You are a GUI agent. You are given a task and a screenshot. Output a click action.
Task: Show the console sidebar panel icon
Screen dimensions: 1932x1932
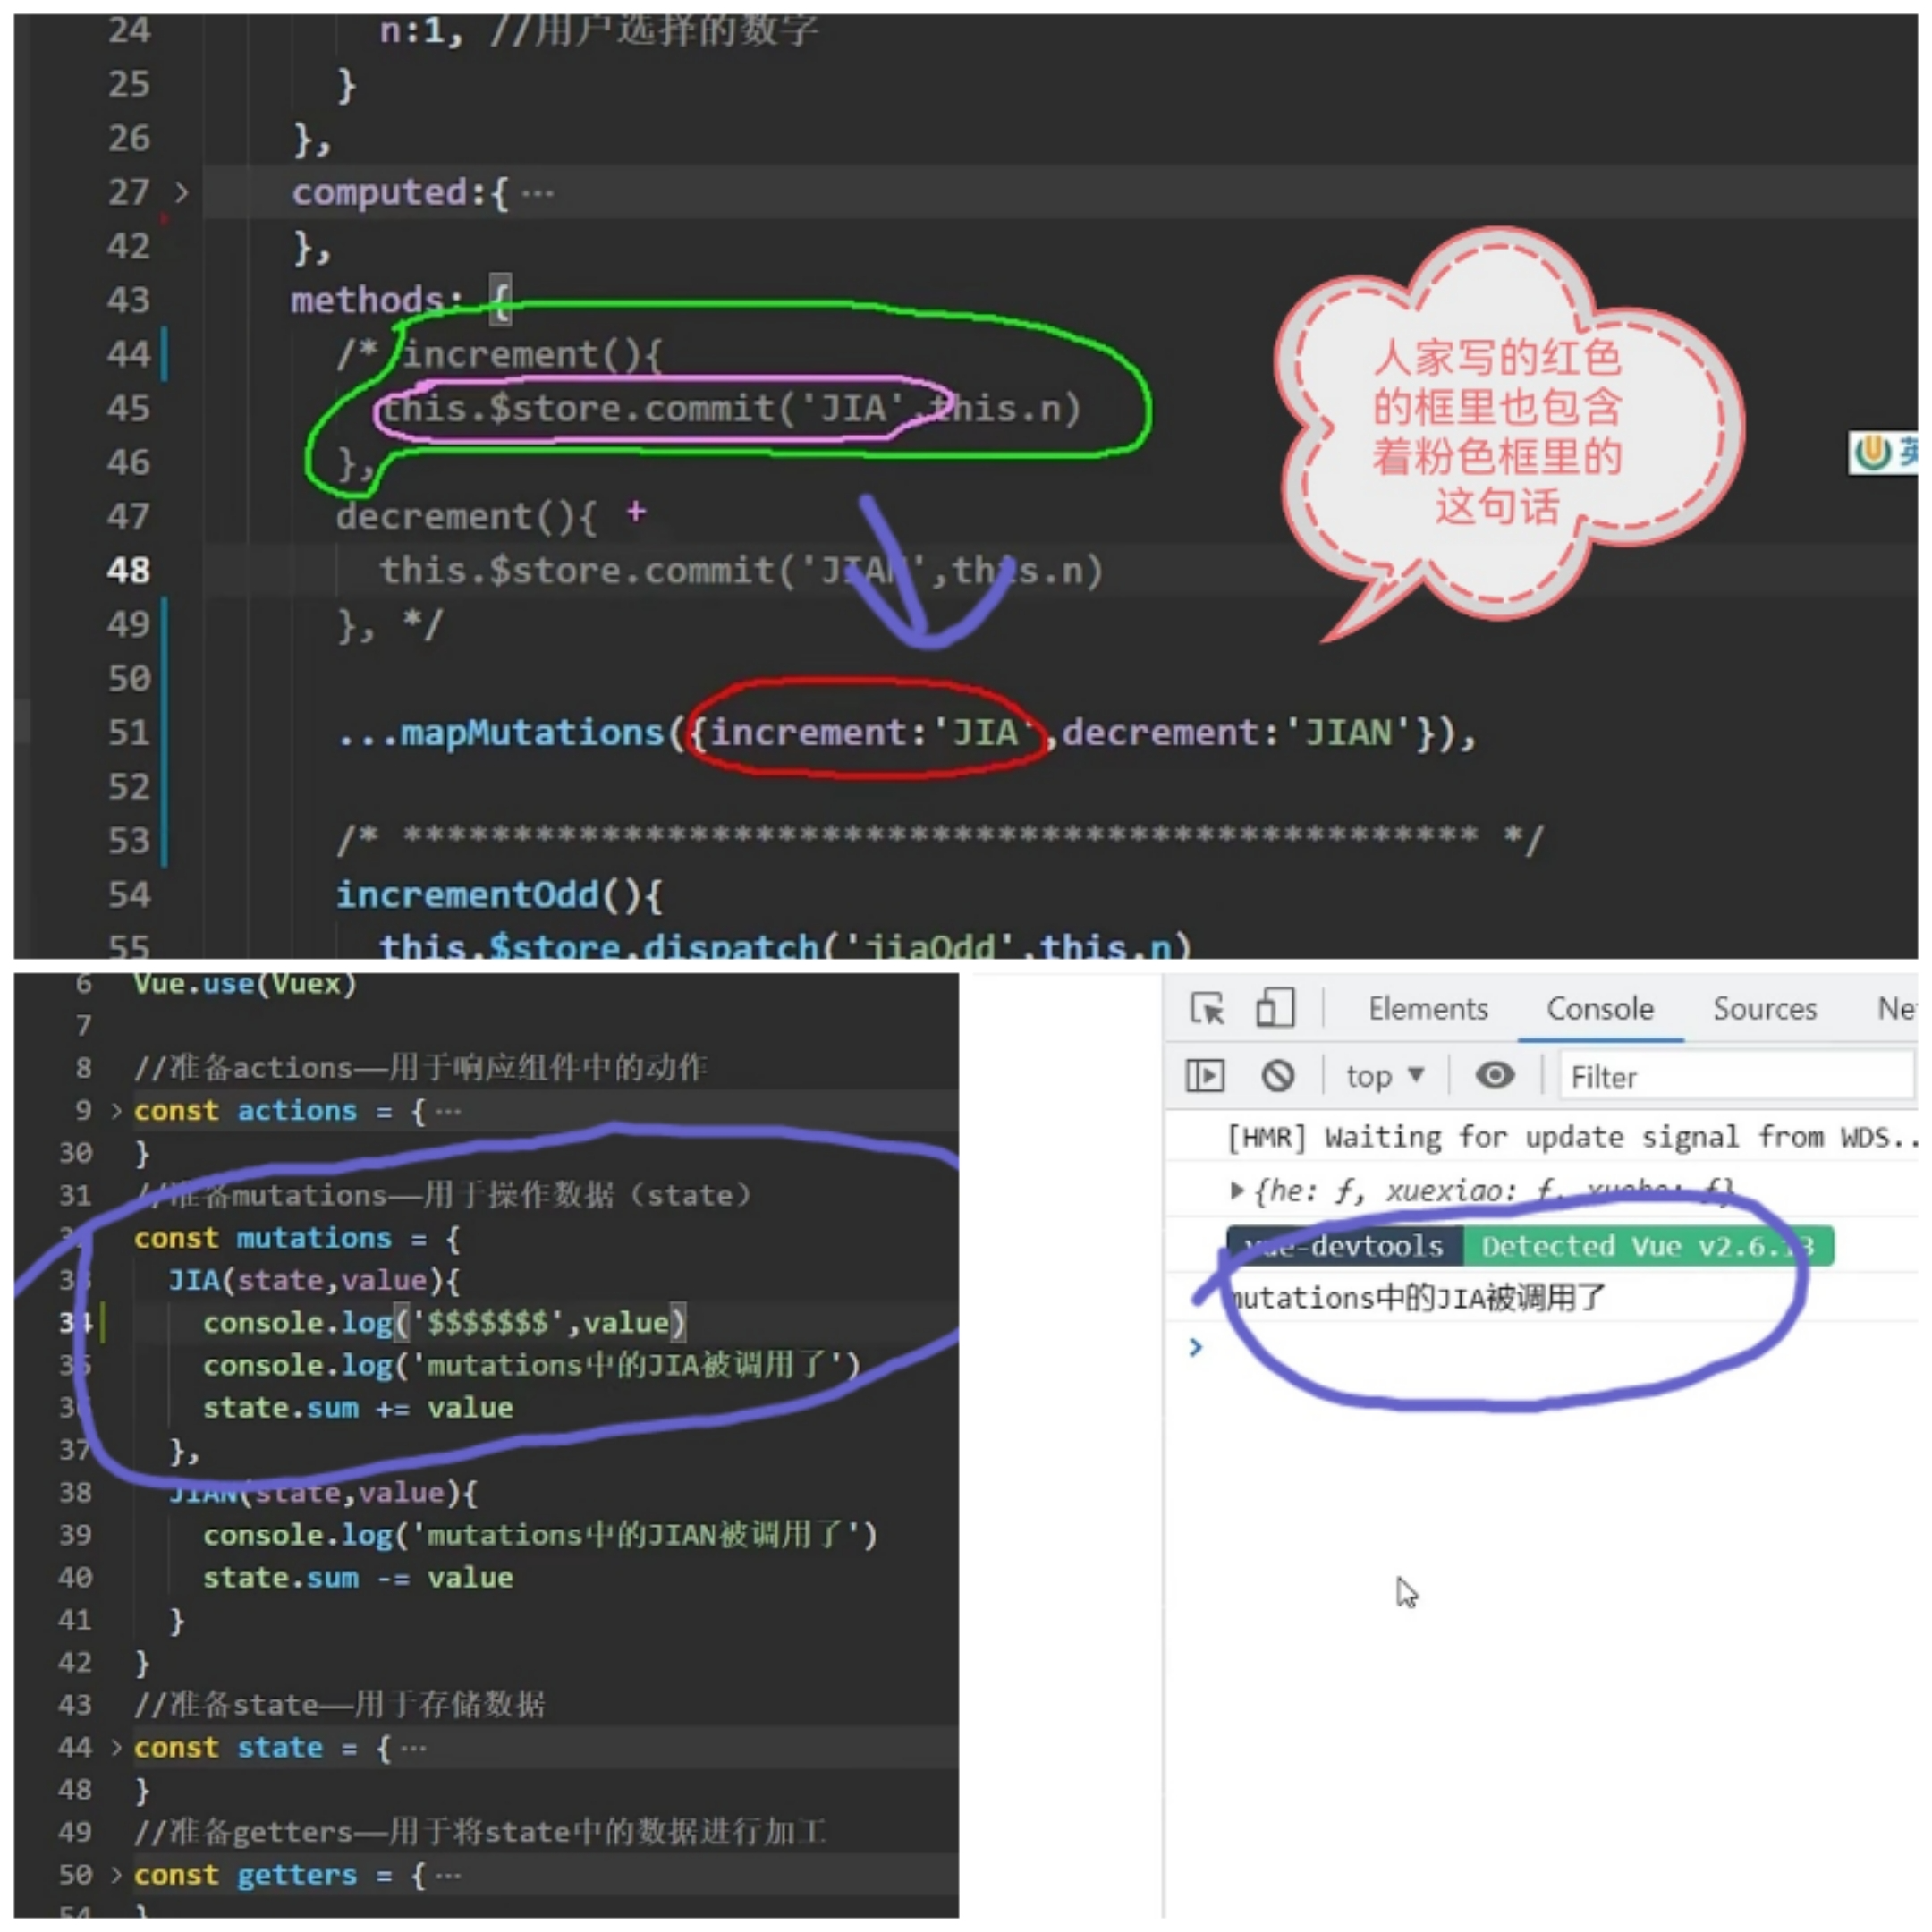(1204, 1076)
